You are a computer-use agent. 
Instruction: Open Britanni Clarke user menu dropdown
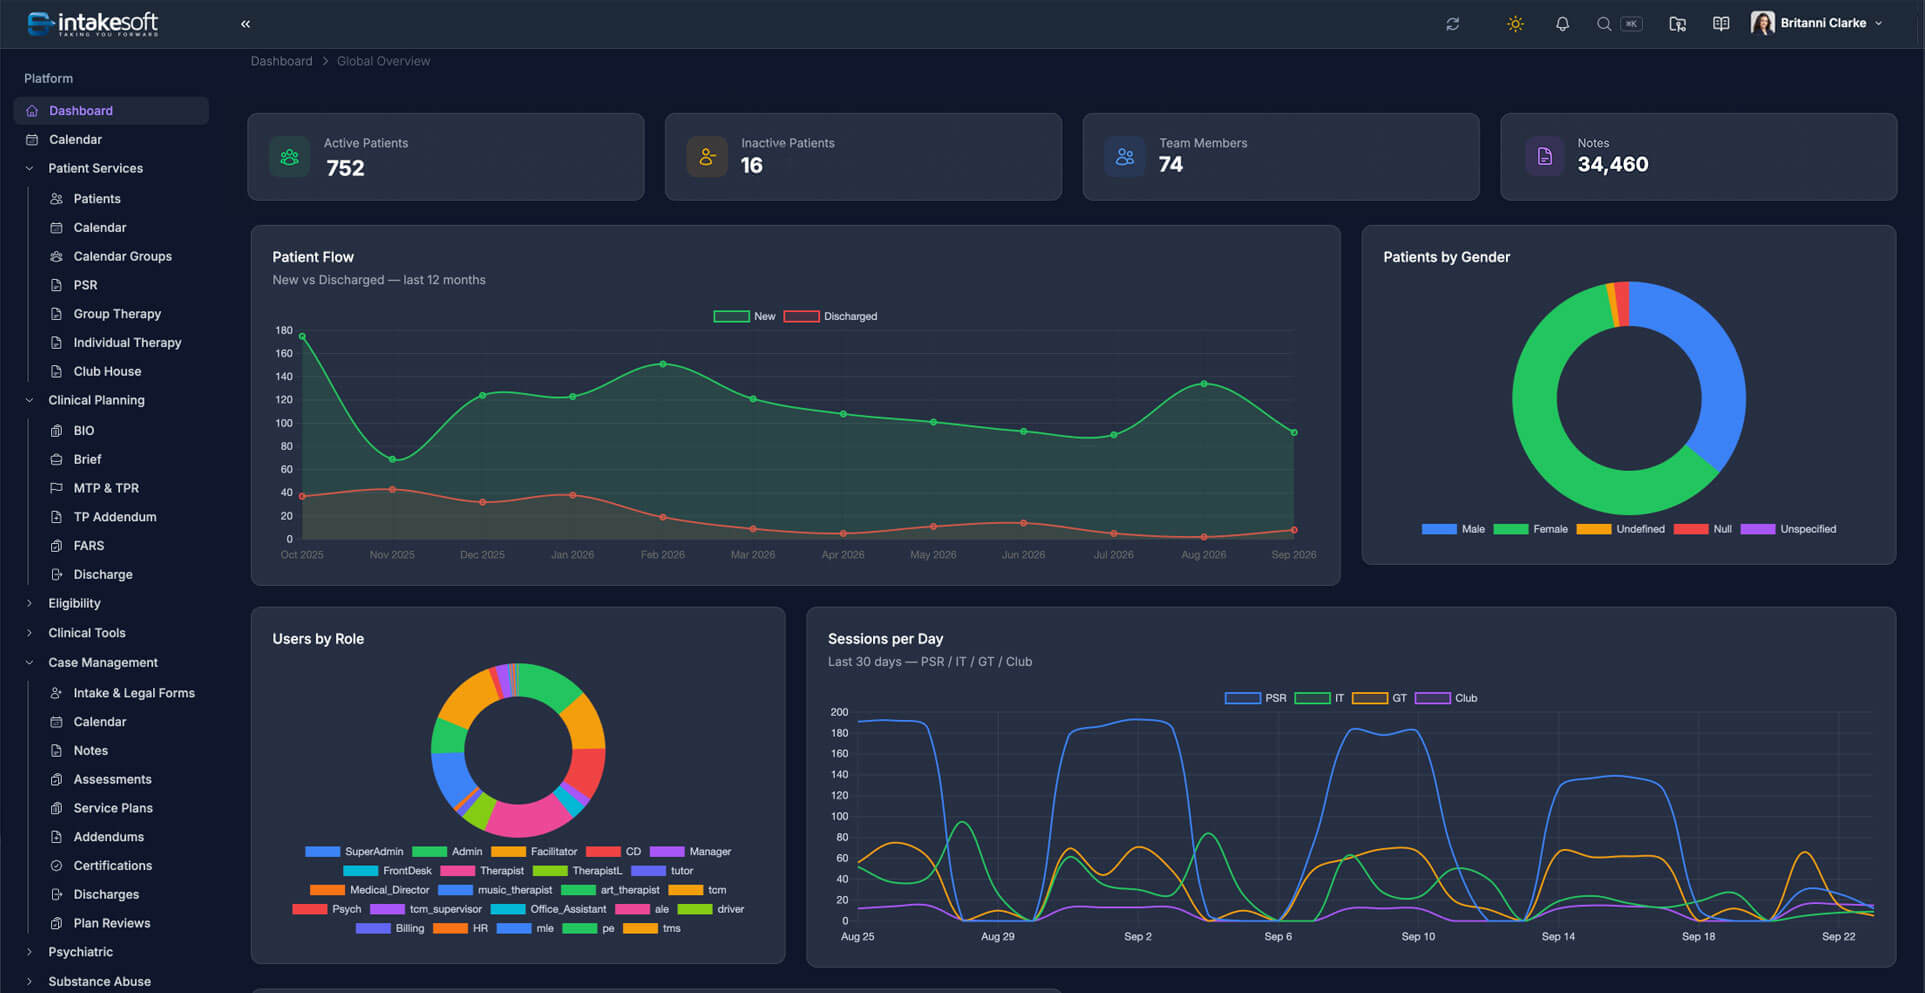1817,23
